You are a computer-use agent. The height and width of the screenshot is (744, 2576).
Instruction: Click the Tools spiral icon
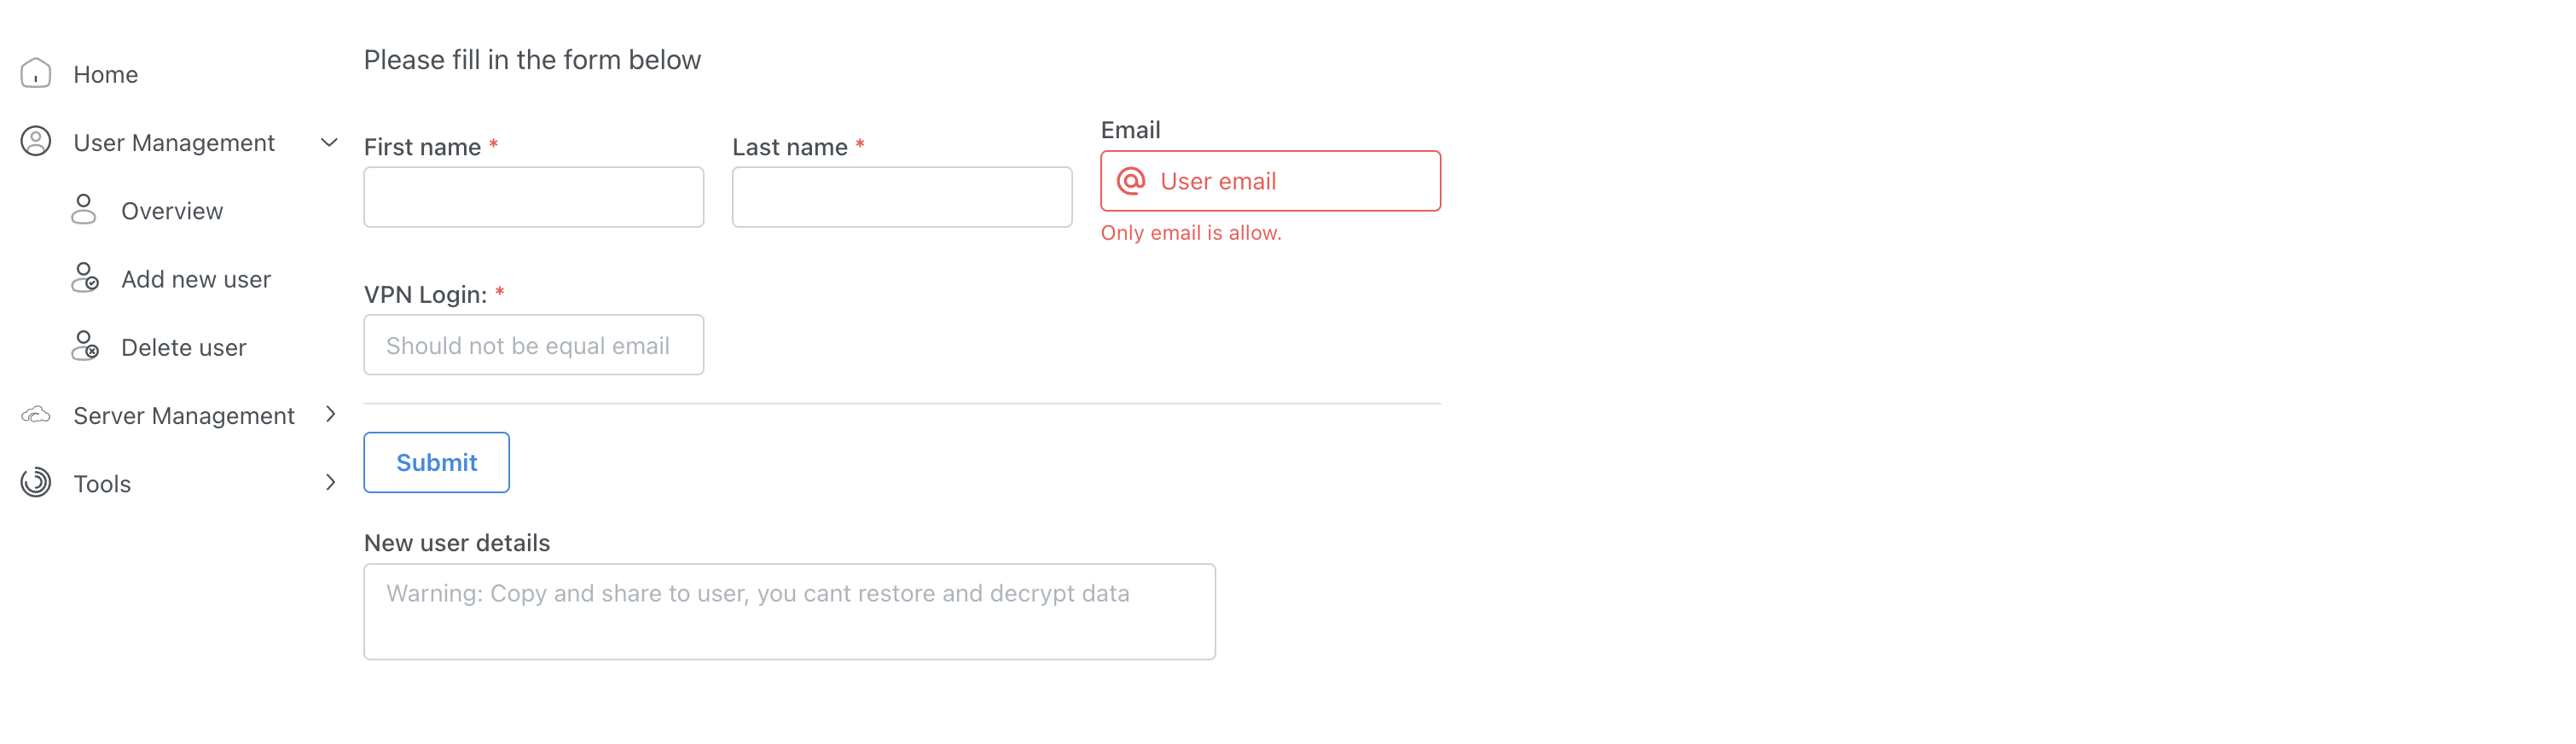(36, 483)
